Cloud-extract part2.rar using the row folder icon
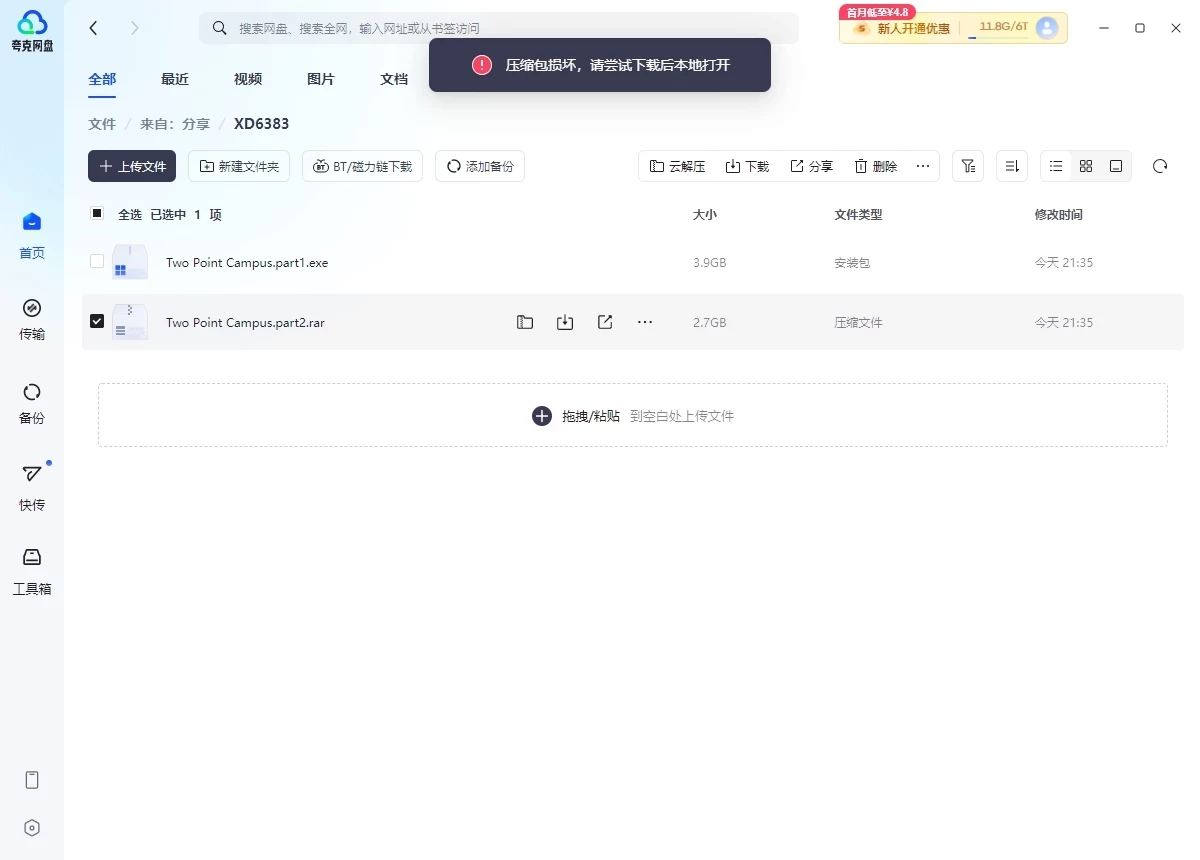Image resolution: width=1200 pixels, height=860 pixels. point(525,322)
